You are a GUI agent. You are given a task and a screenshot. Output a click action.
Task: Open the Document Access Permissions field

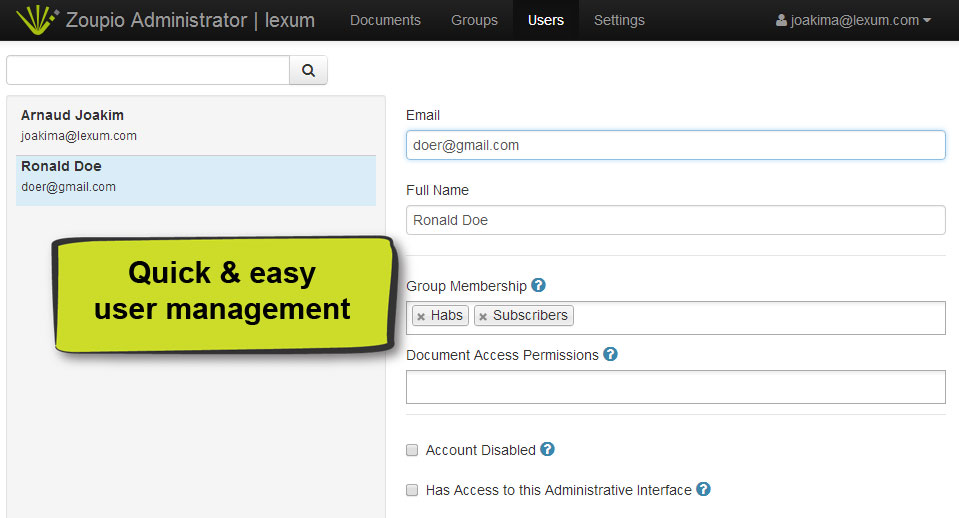pos(675,387)
